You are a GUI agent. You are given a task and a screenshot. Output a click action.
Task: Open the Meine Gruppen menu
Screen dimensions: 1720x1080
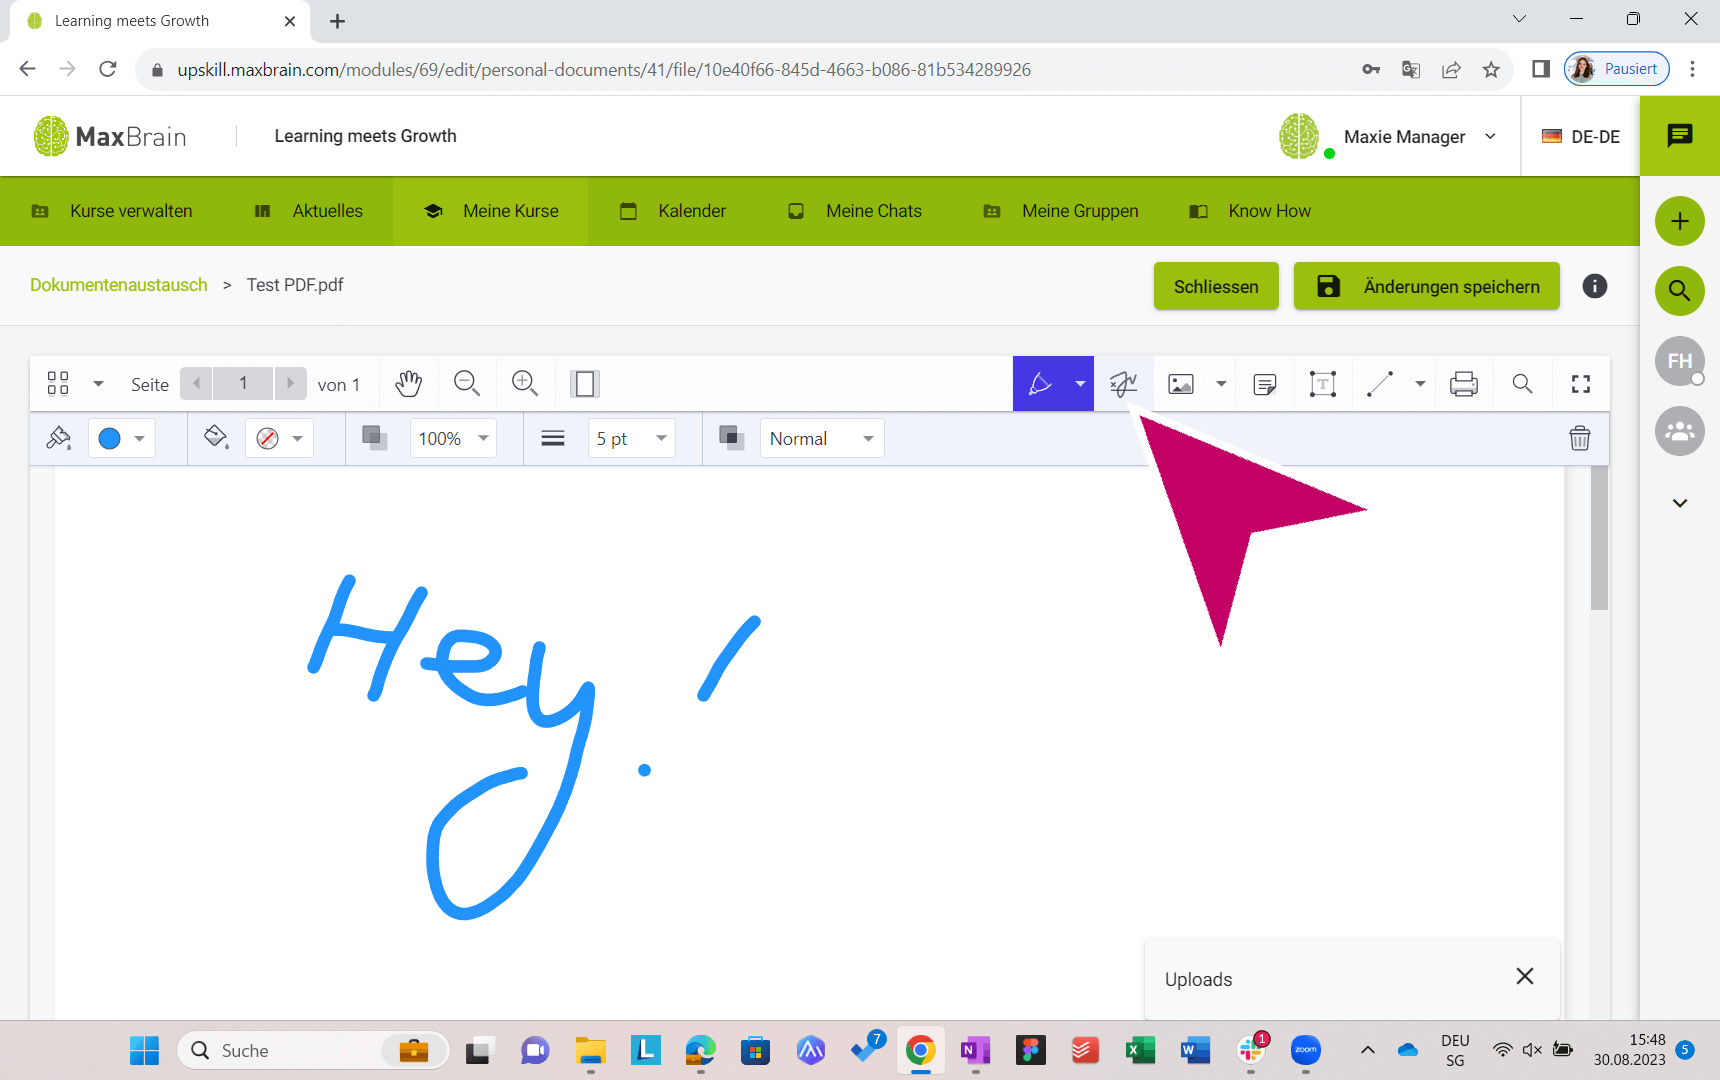tap(1060, 211)
